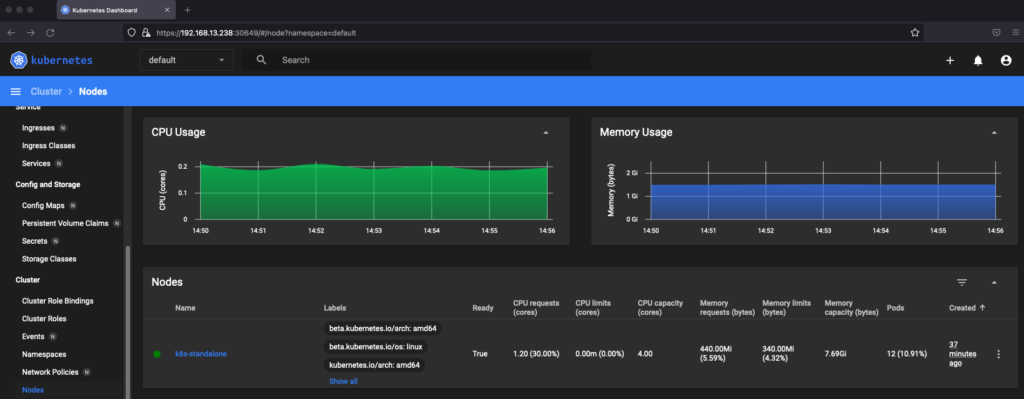Open the k8s-standalone node link
Viewport: 1024px width, 399px height.
pos(200,354)
